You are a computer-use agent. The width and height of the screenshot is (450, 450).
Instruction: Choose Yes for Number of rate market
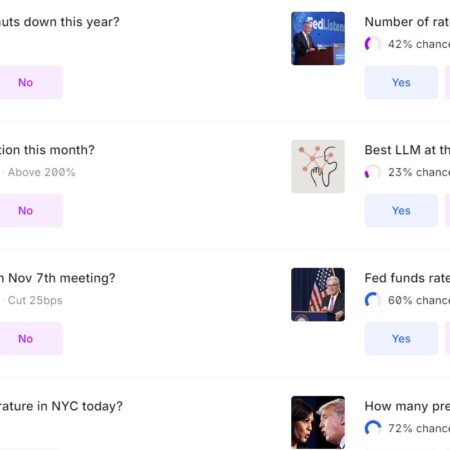pos(401,82)
